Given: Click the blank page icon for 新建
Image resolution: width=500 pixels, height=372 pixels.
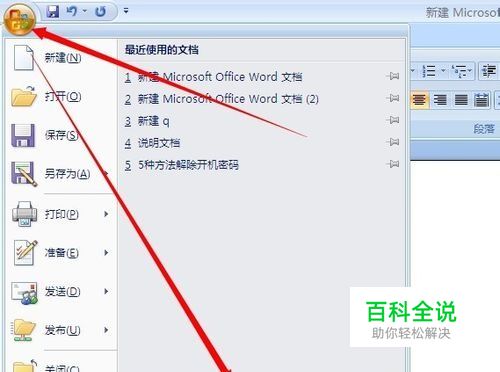Looking at the screenshot, I should click(x=23, y=58).
